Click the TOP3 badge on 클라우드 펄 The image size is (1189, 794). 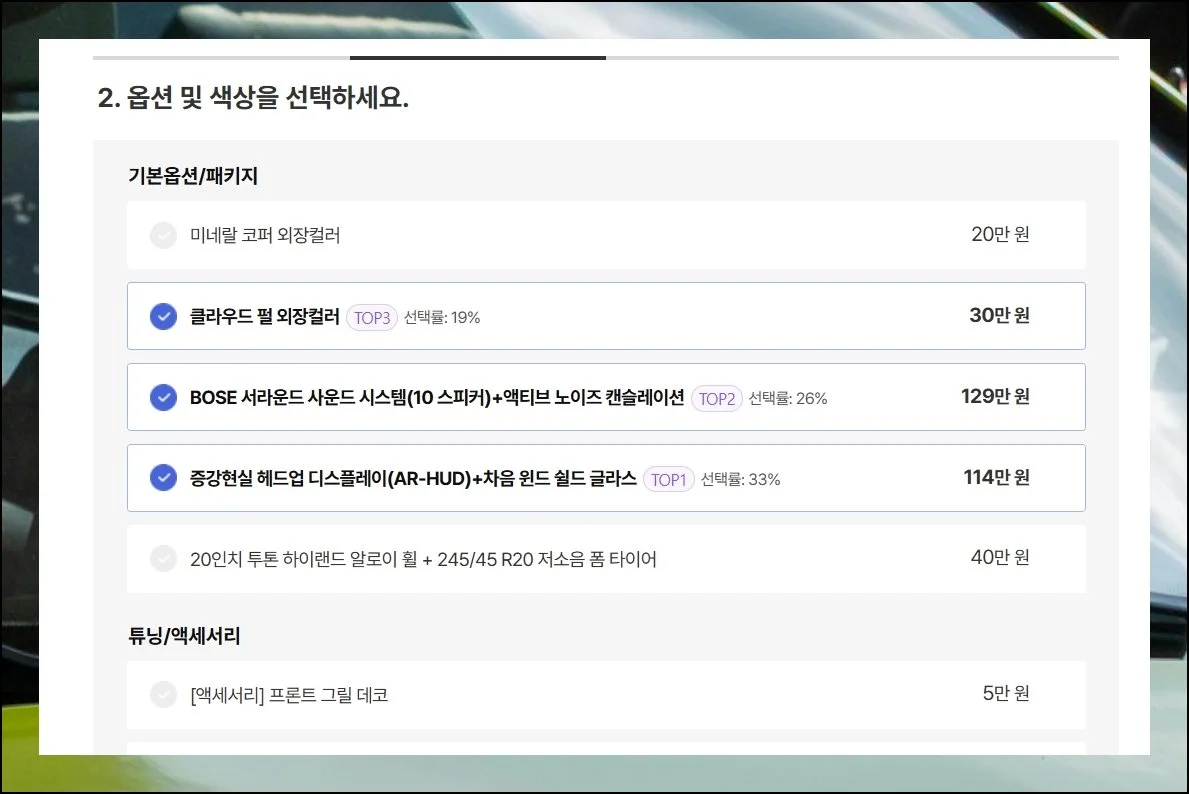[371, 318]
